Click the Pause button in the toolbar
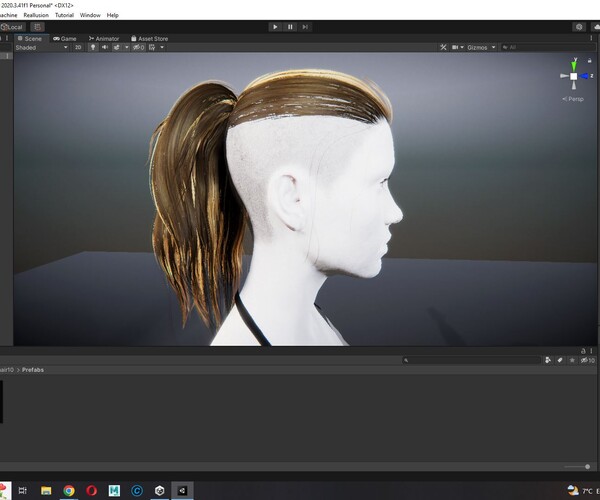The height and width of the screenshot is (500, 600). [290, 27]
